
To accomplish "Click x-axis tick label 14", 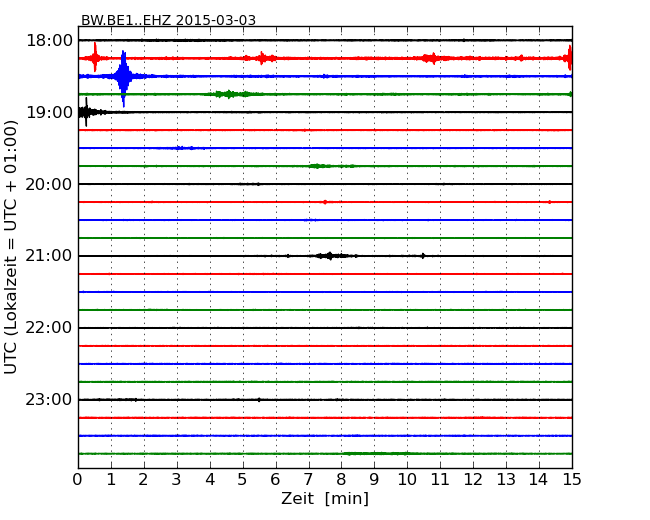I will pos(539,480).
